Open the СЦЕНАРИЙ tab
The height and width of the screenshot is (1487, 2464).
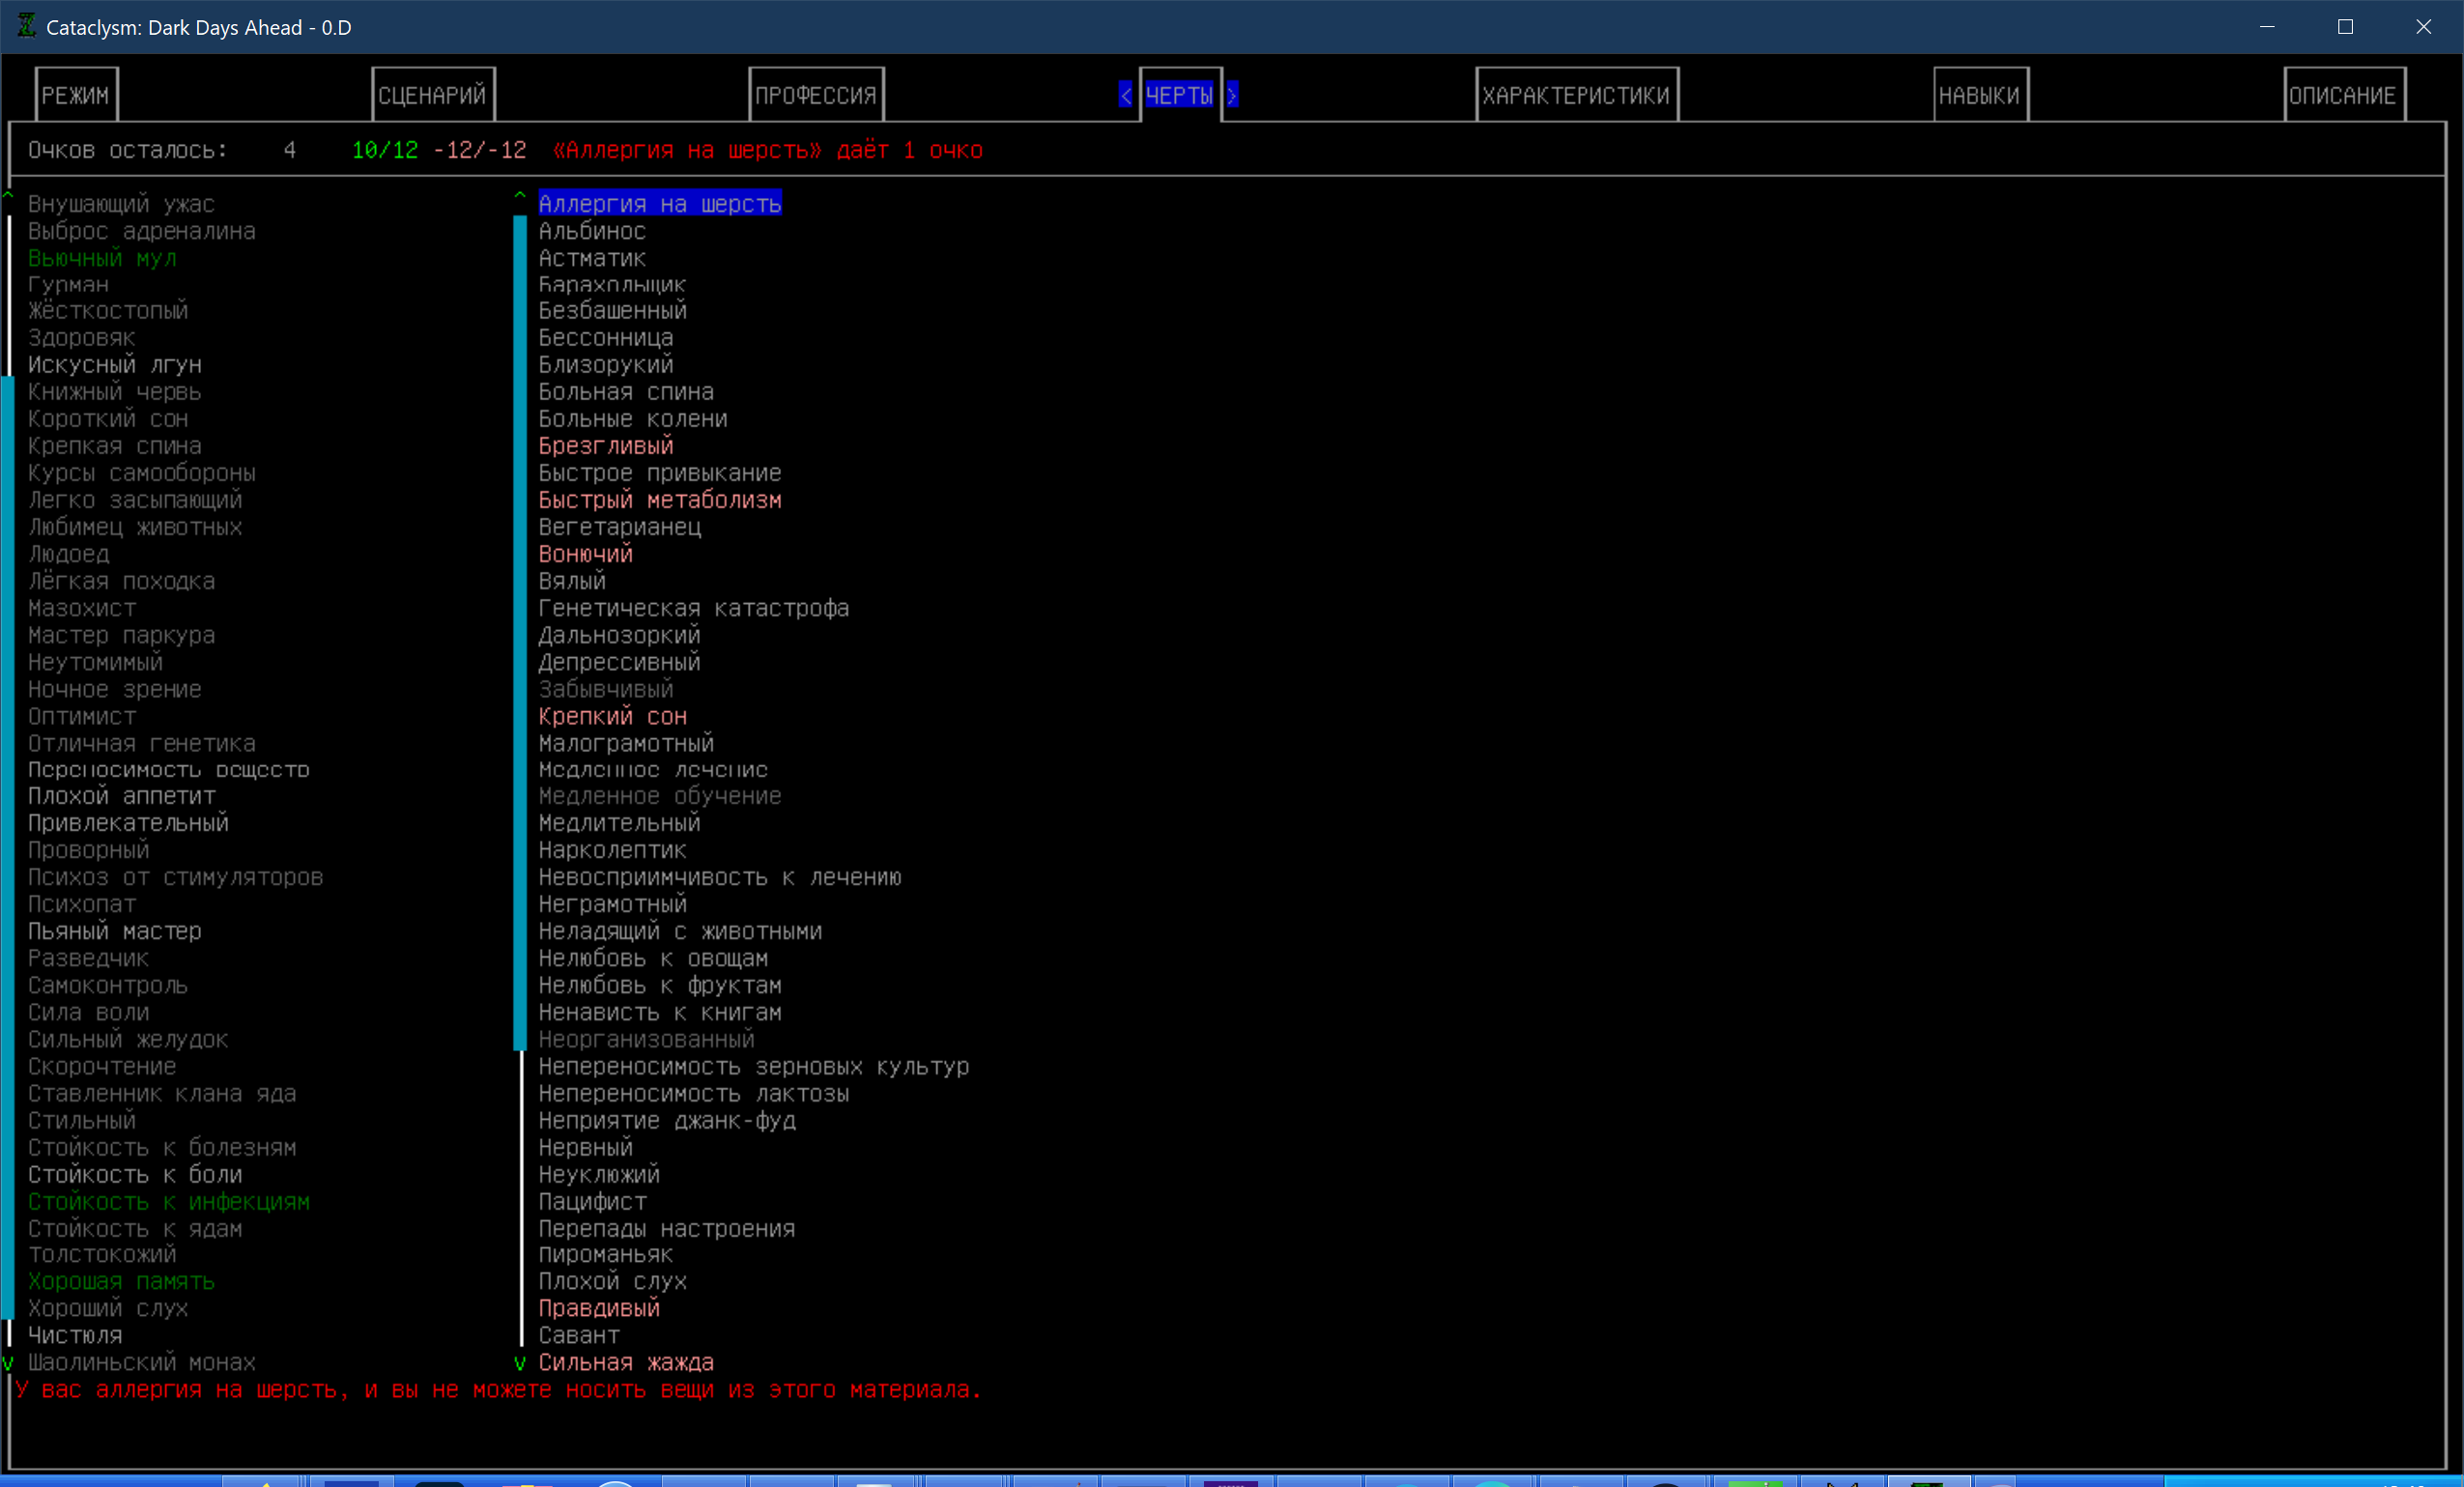click(x=432, y=95)
